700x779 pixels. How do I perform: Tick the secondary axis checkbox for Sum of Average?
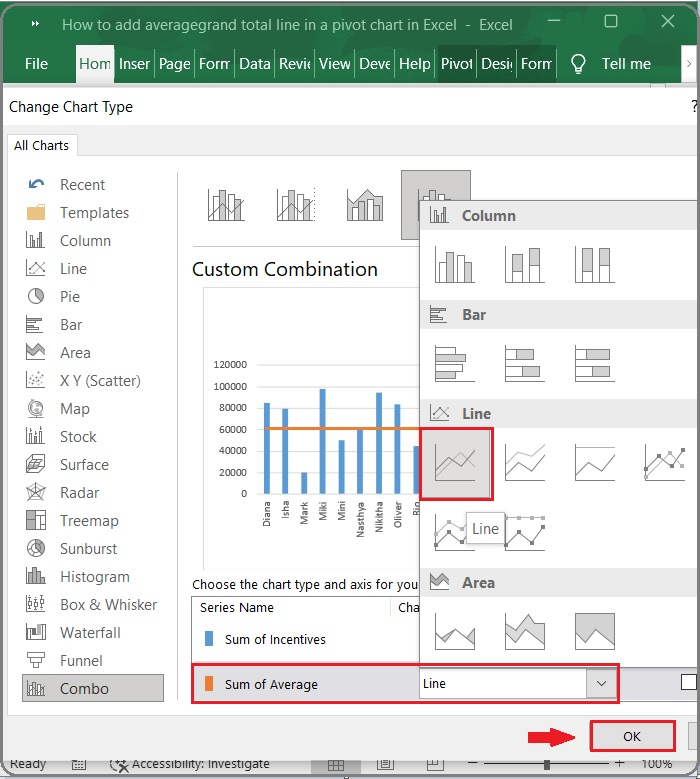coord(688,682)
